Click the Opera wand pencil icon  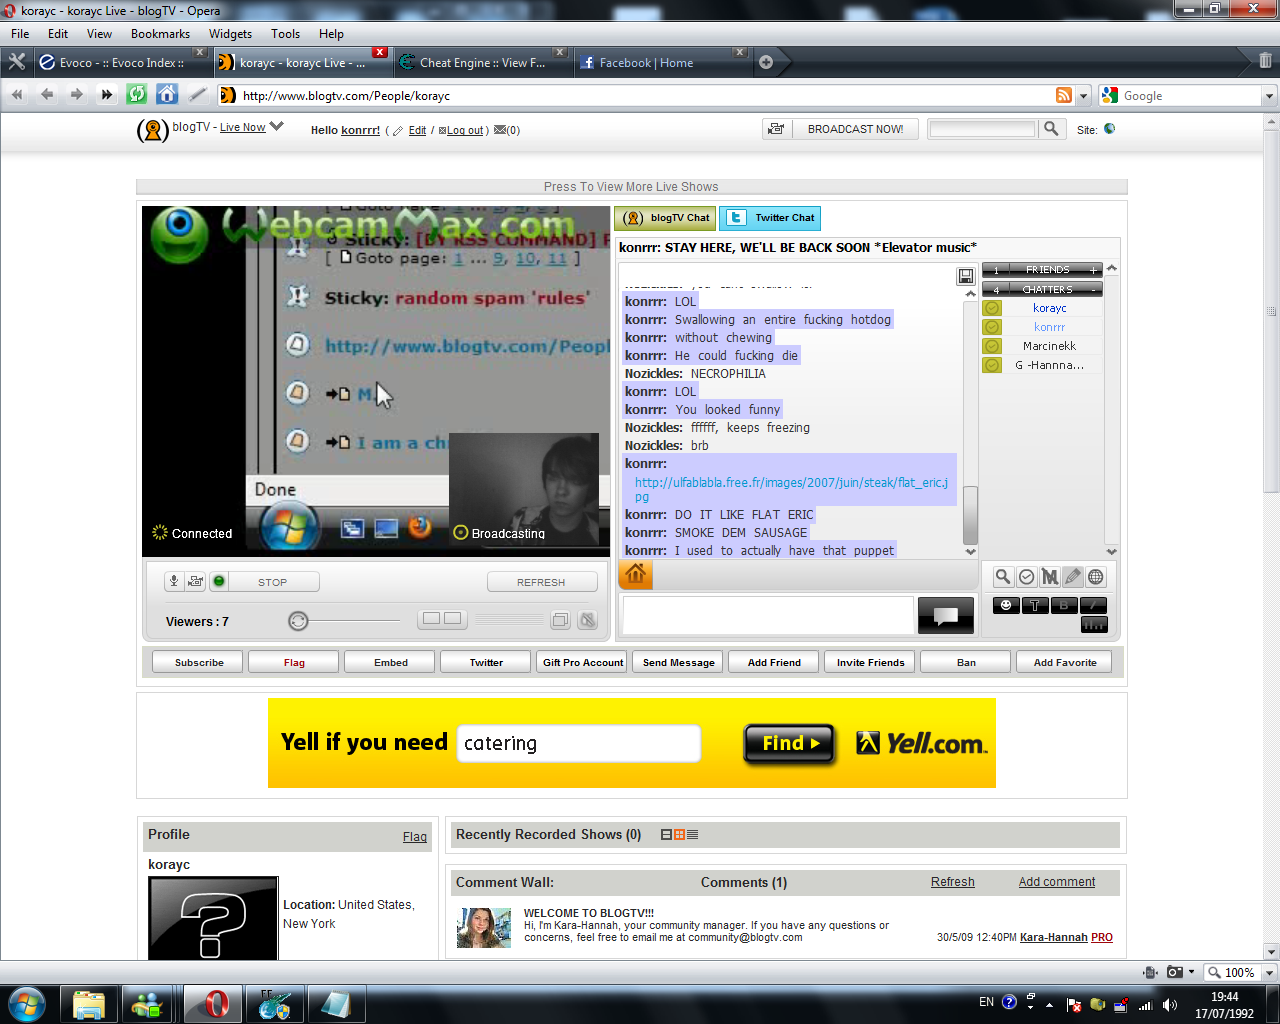[x=198, y=95]
